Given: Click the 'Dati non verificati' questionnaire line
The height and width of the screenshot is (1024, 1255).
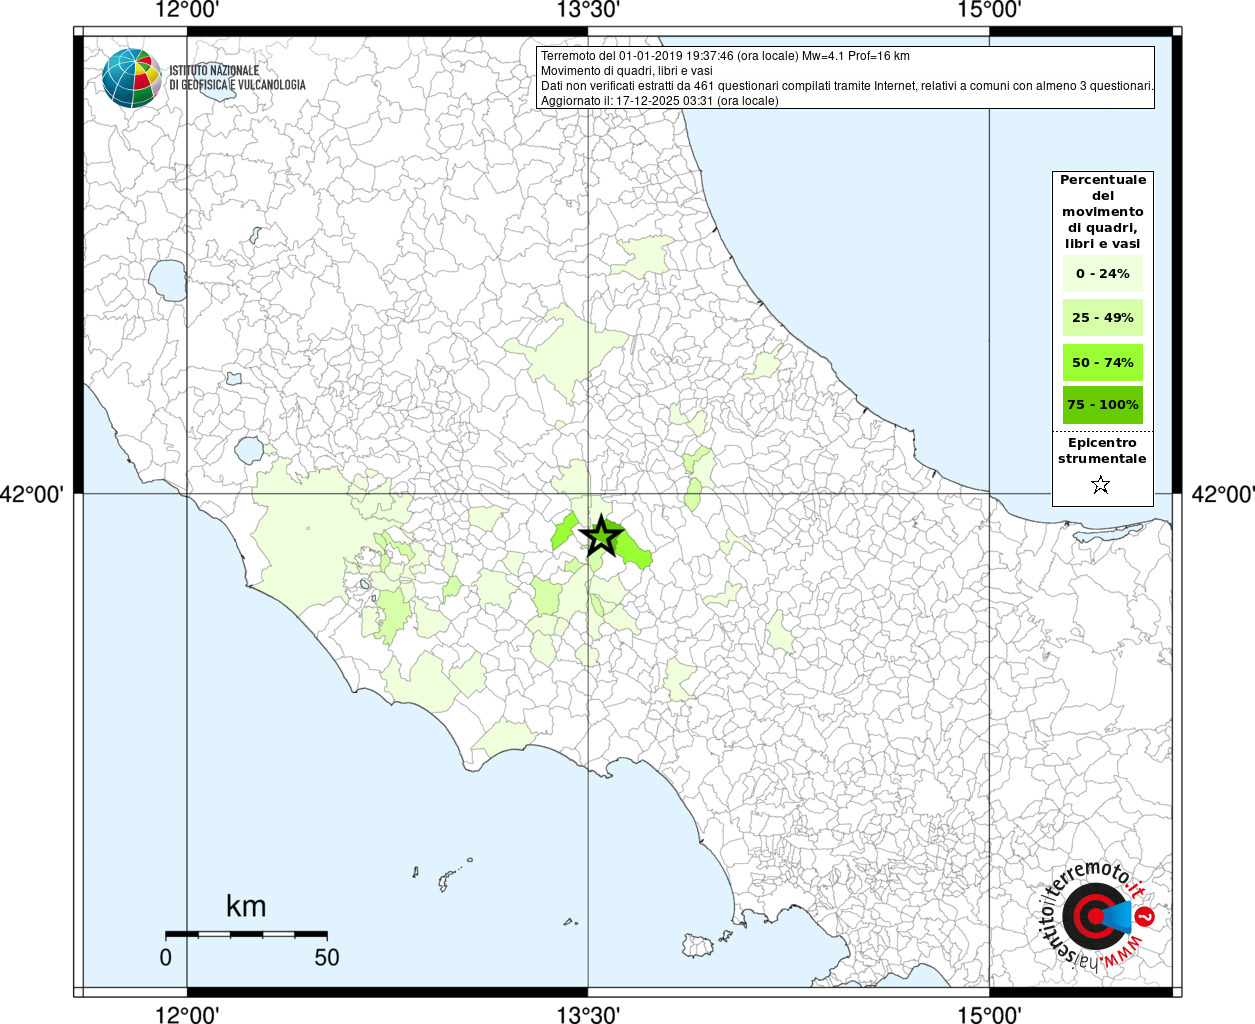Looking at the screenshot, I should 848,86.
